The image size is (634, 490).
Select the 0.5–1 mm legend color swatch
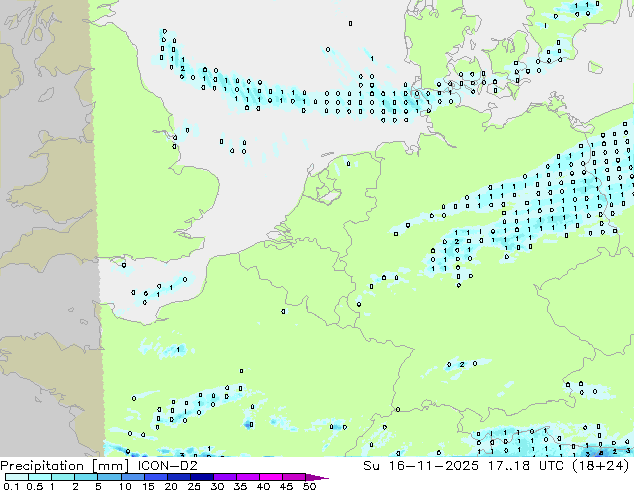pos(40,477)
